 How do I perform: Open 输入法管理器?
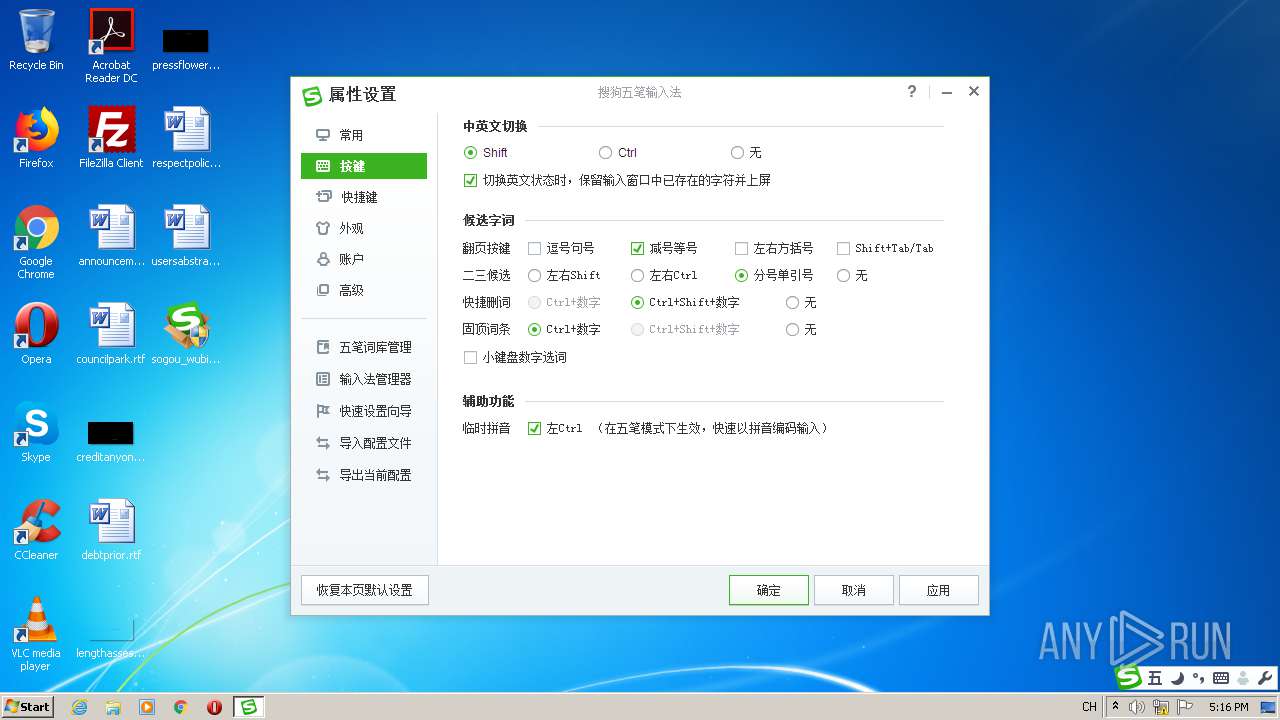[364, 379]
